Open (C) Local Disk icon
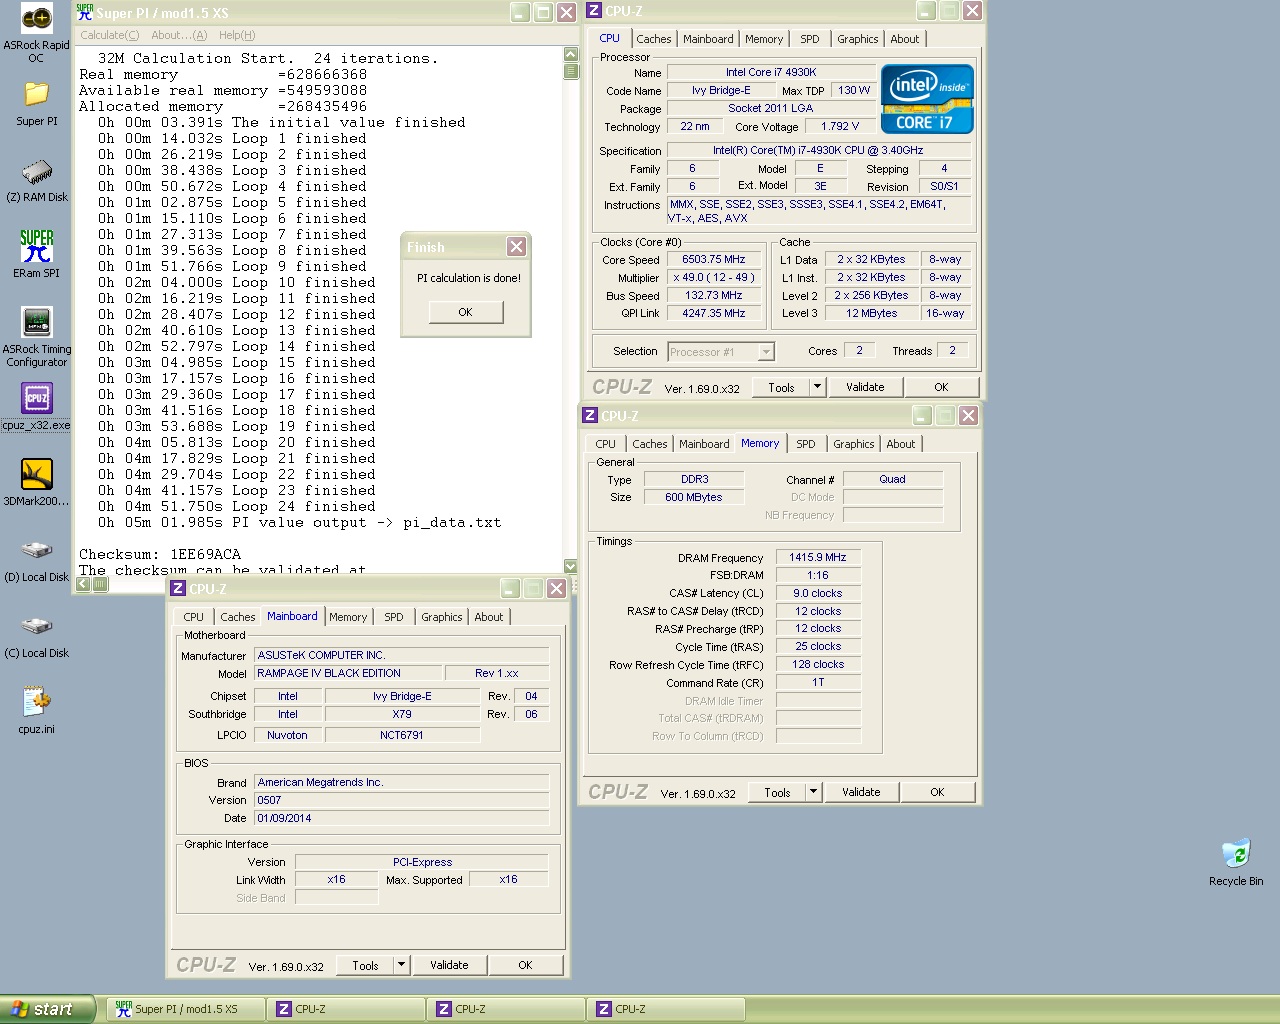The height and width of the screenshot is (1024, 1280). [36, 626]
